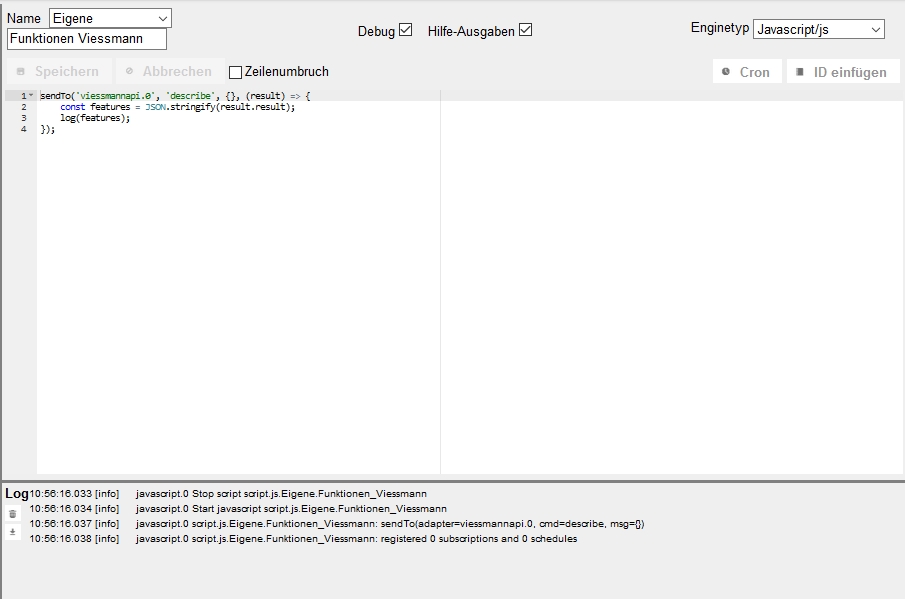Open the Name group dropdown showing Eigene
Image resolution: width=905 pixels, height=599 pixels.
coord(110,18)
